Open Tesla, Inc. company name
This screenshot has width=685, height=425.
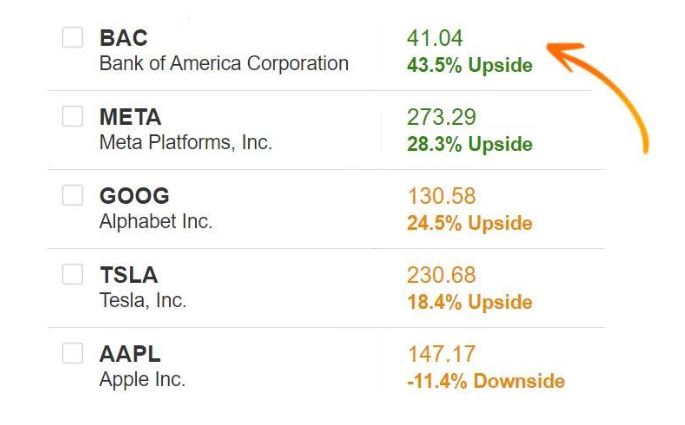tap(143, 301)
